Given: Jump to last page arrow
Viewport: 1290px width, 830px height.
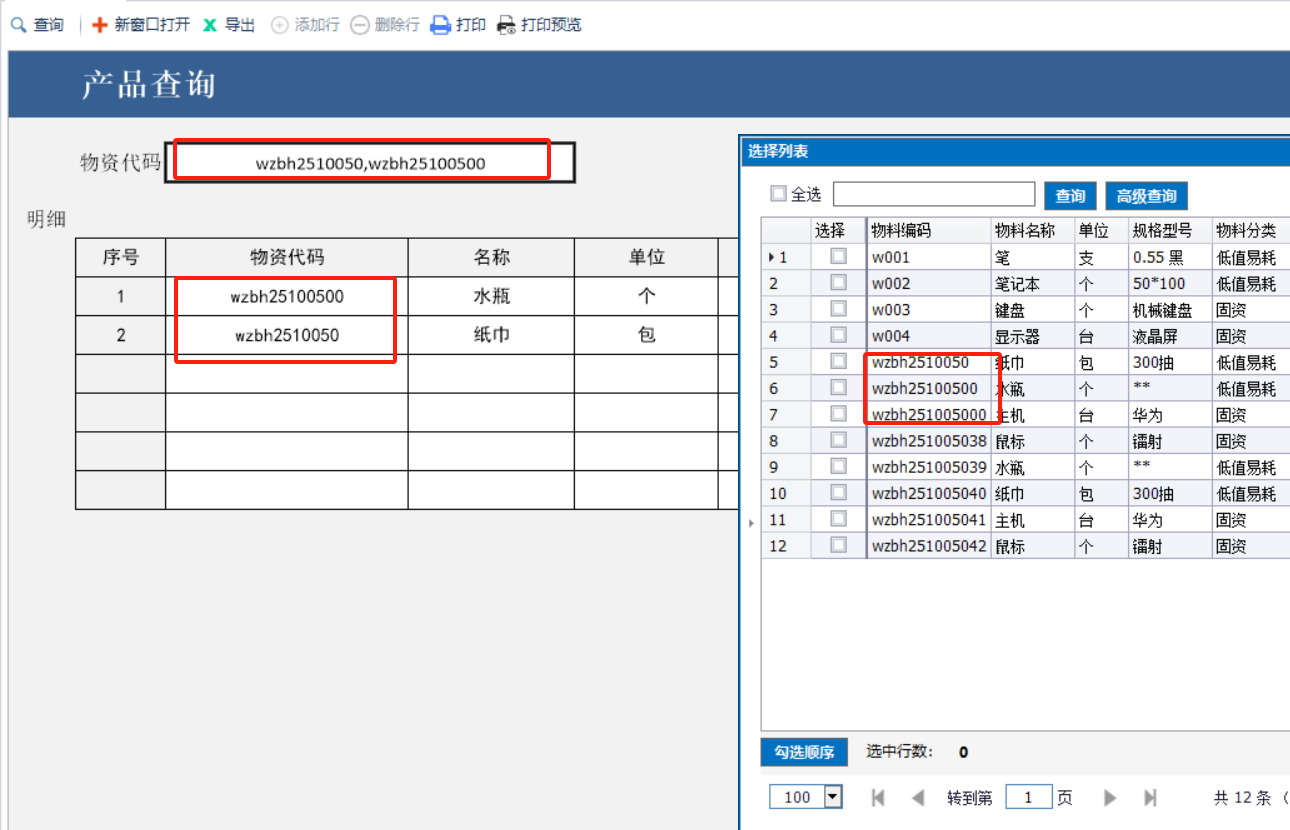Looking at the screenshot, I should [x=1150, y=797].
